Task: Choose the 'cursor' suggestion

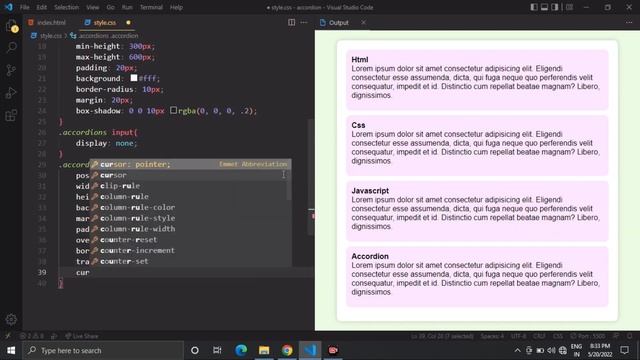Action: [190, 175]
